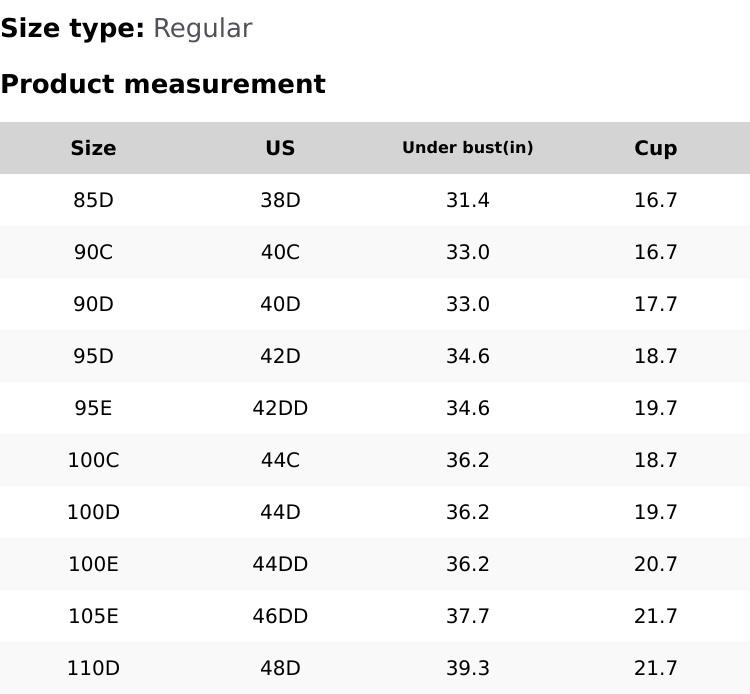This screenshot has height=694, width=750.
Task: Click the 20.7 cup value
Action: point(655,564)
